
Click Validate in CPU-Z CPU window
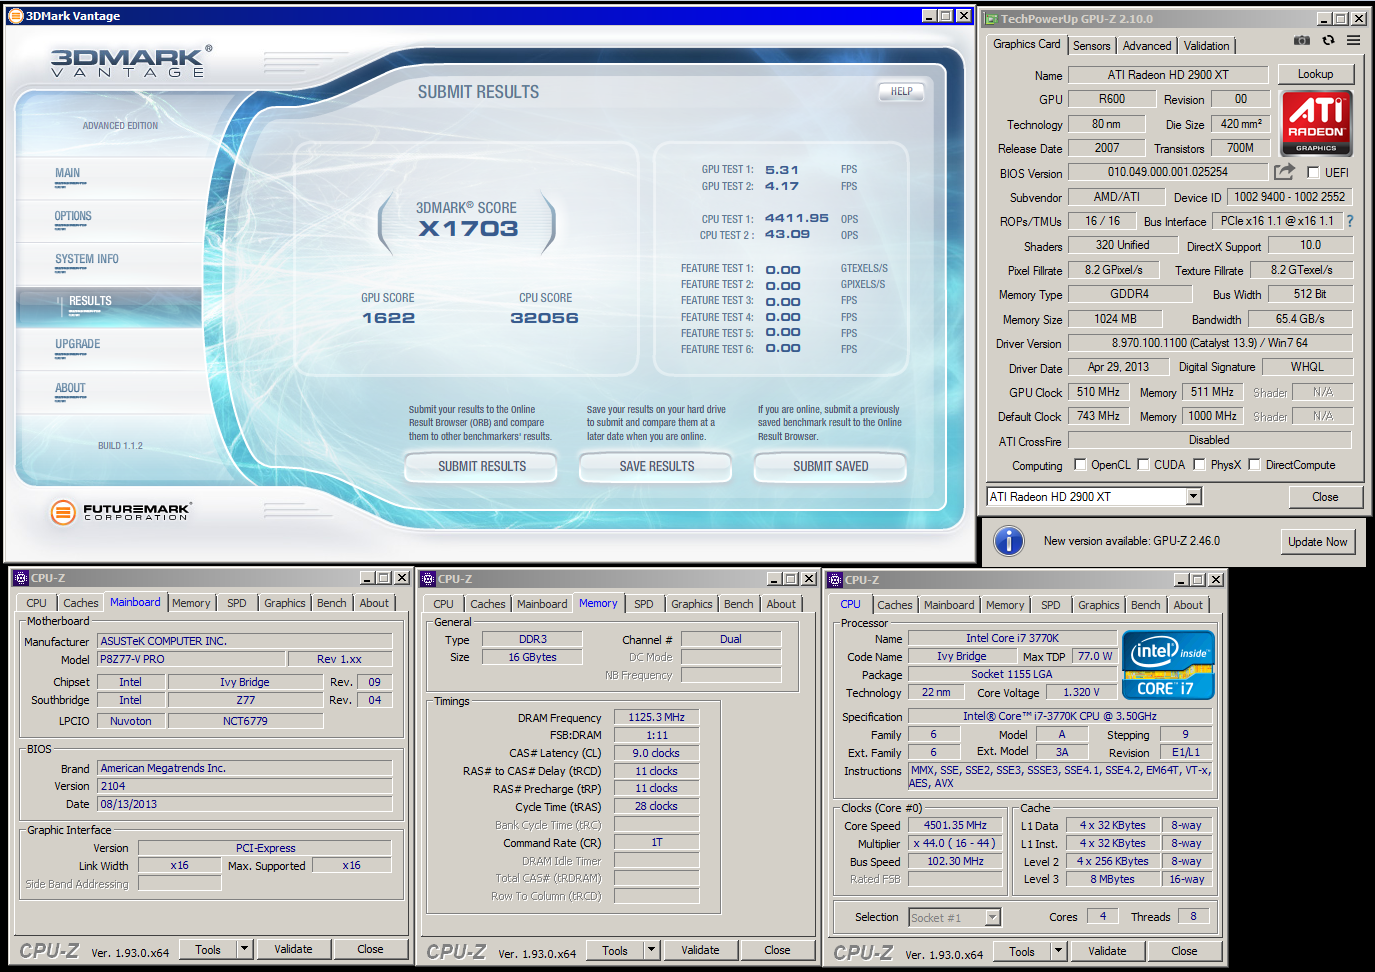[1107, 951]
